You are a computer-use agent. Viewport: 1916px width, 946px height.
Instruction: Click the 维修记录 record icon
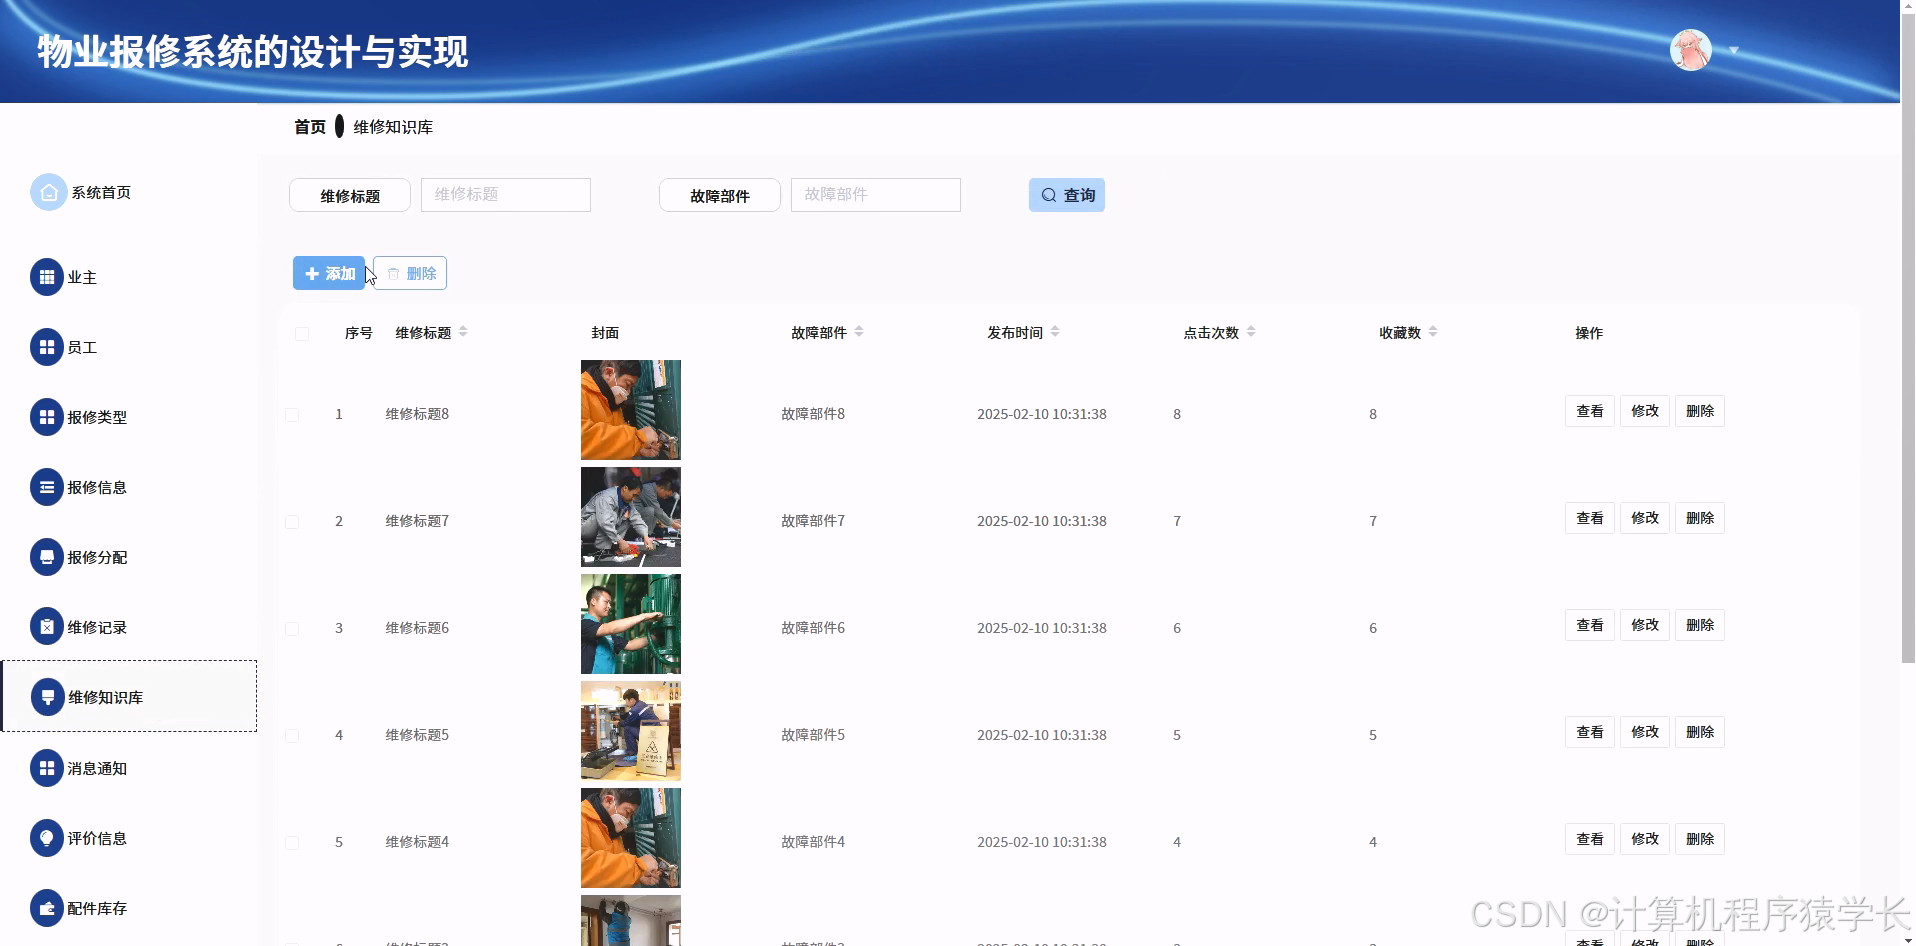coord(47,627)
